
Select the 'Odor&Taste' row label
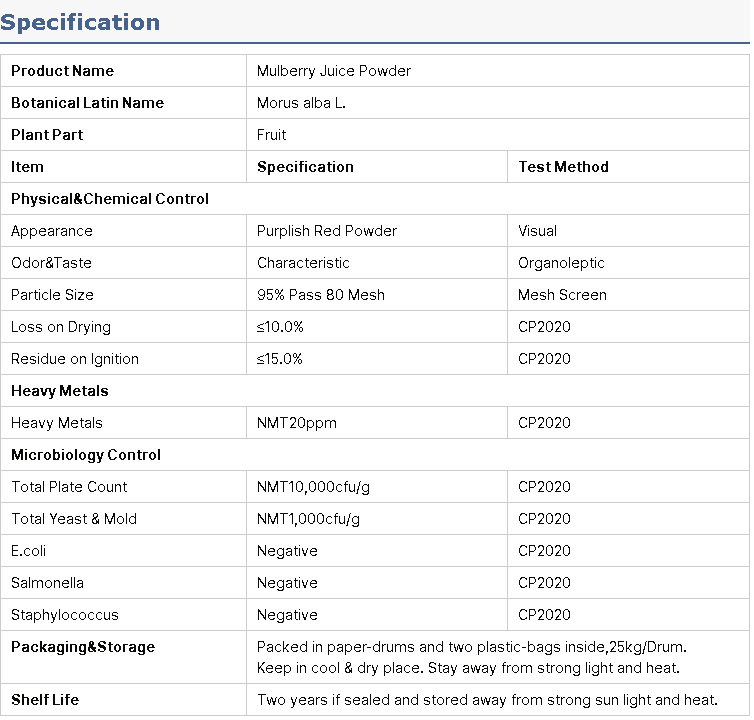coord(51,263)
